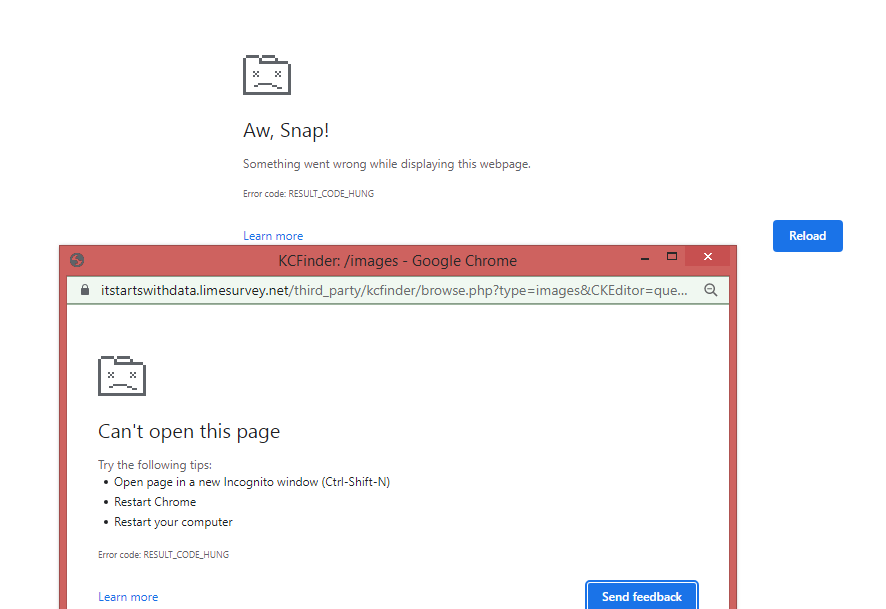Click sad folder icon in KCFinder popup

pyautogui.click(x=122, y=375)
